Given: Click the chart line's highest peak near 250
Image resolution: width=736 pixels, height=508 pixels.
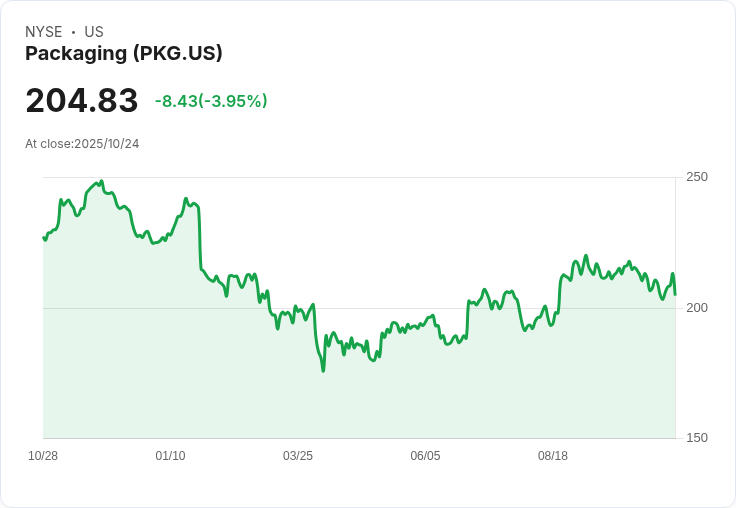Looking at the screenshot, I should [101, 182].
